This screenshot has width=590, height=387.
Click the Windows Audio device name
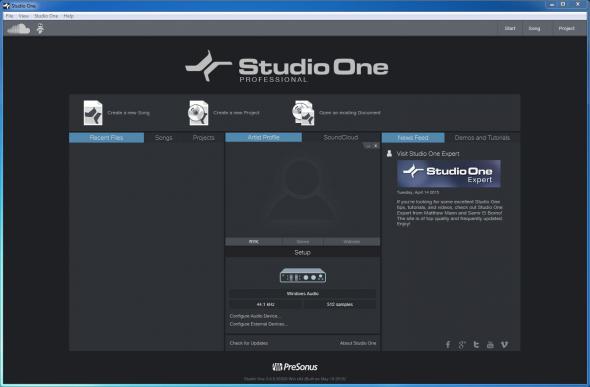coord(303,293)
